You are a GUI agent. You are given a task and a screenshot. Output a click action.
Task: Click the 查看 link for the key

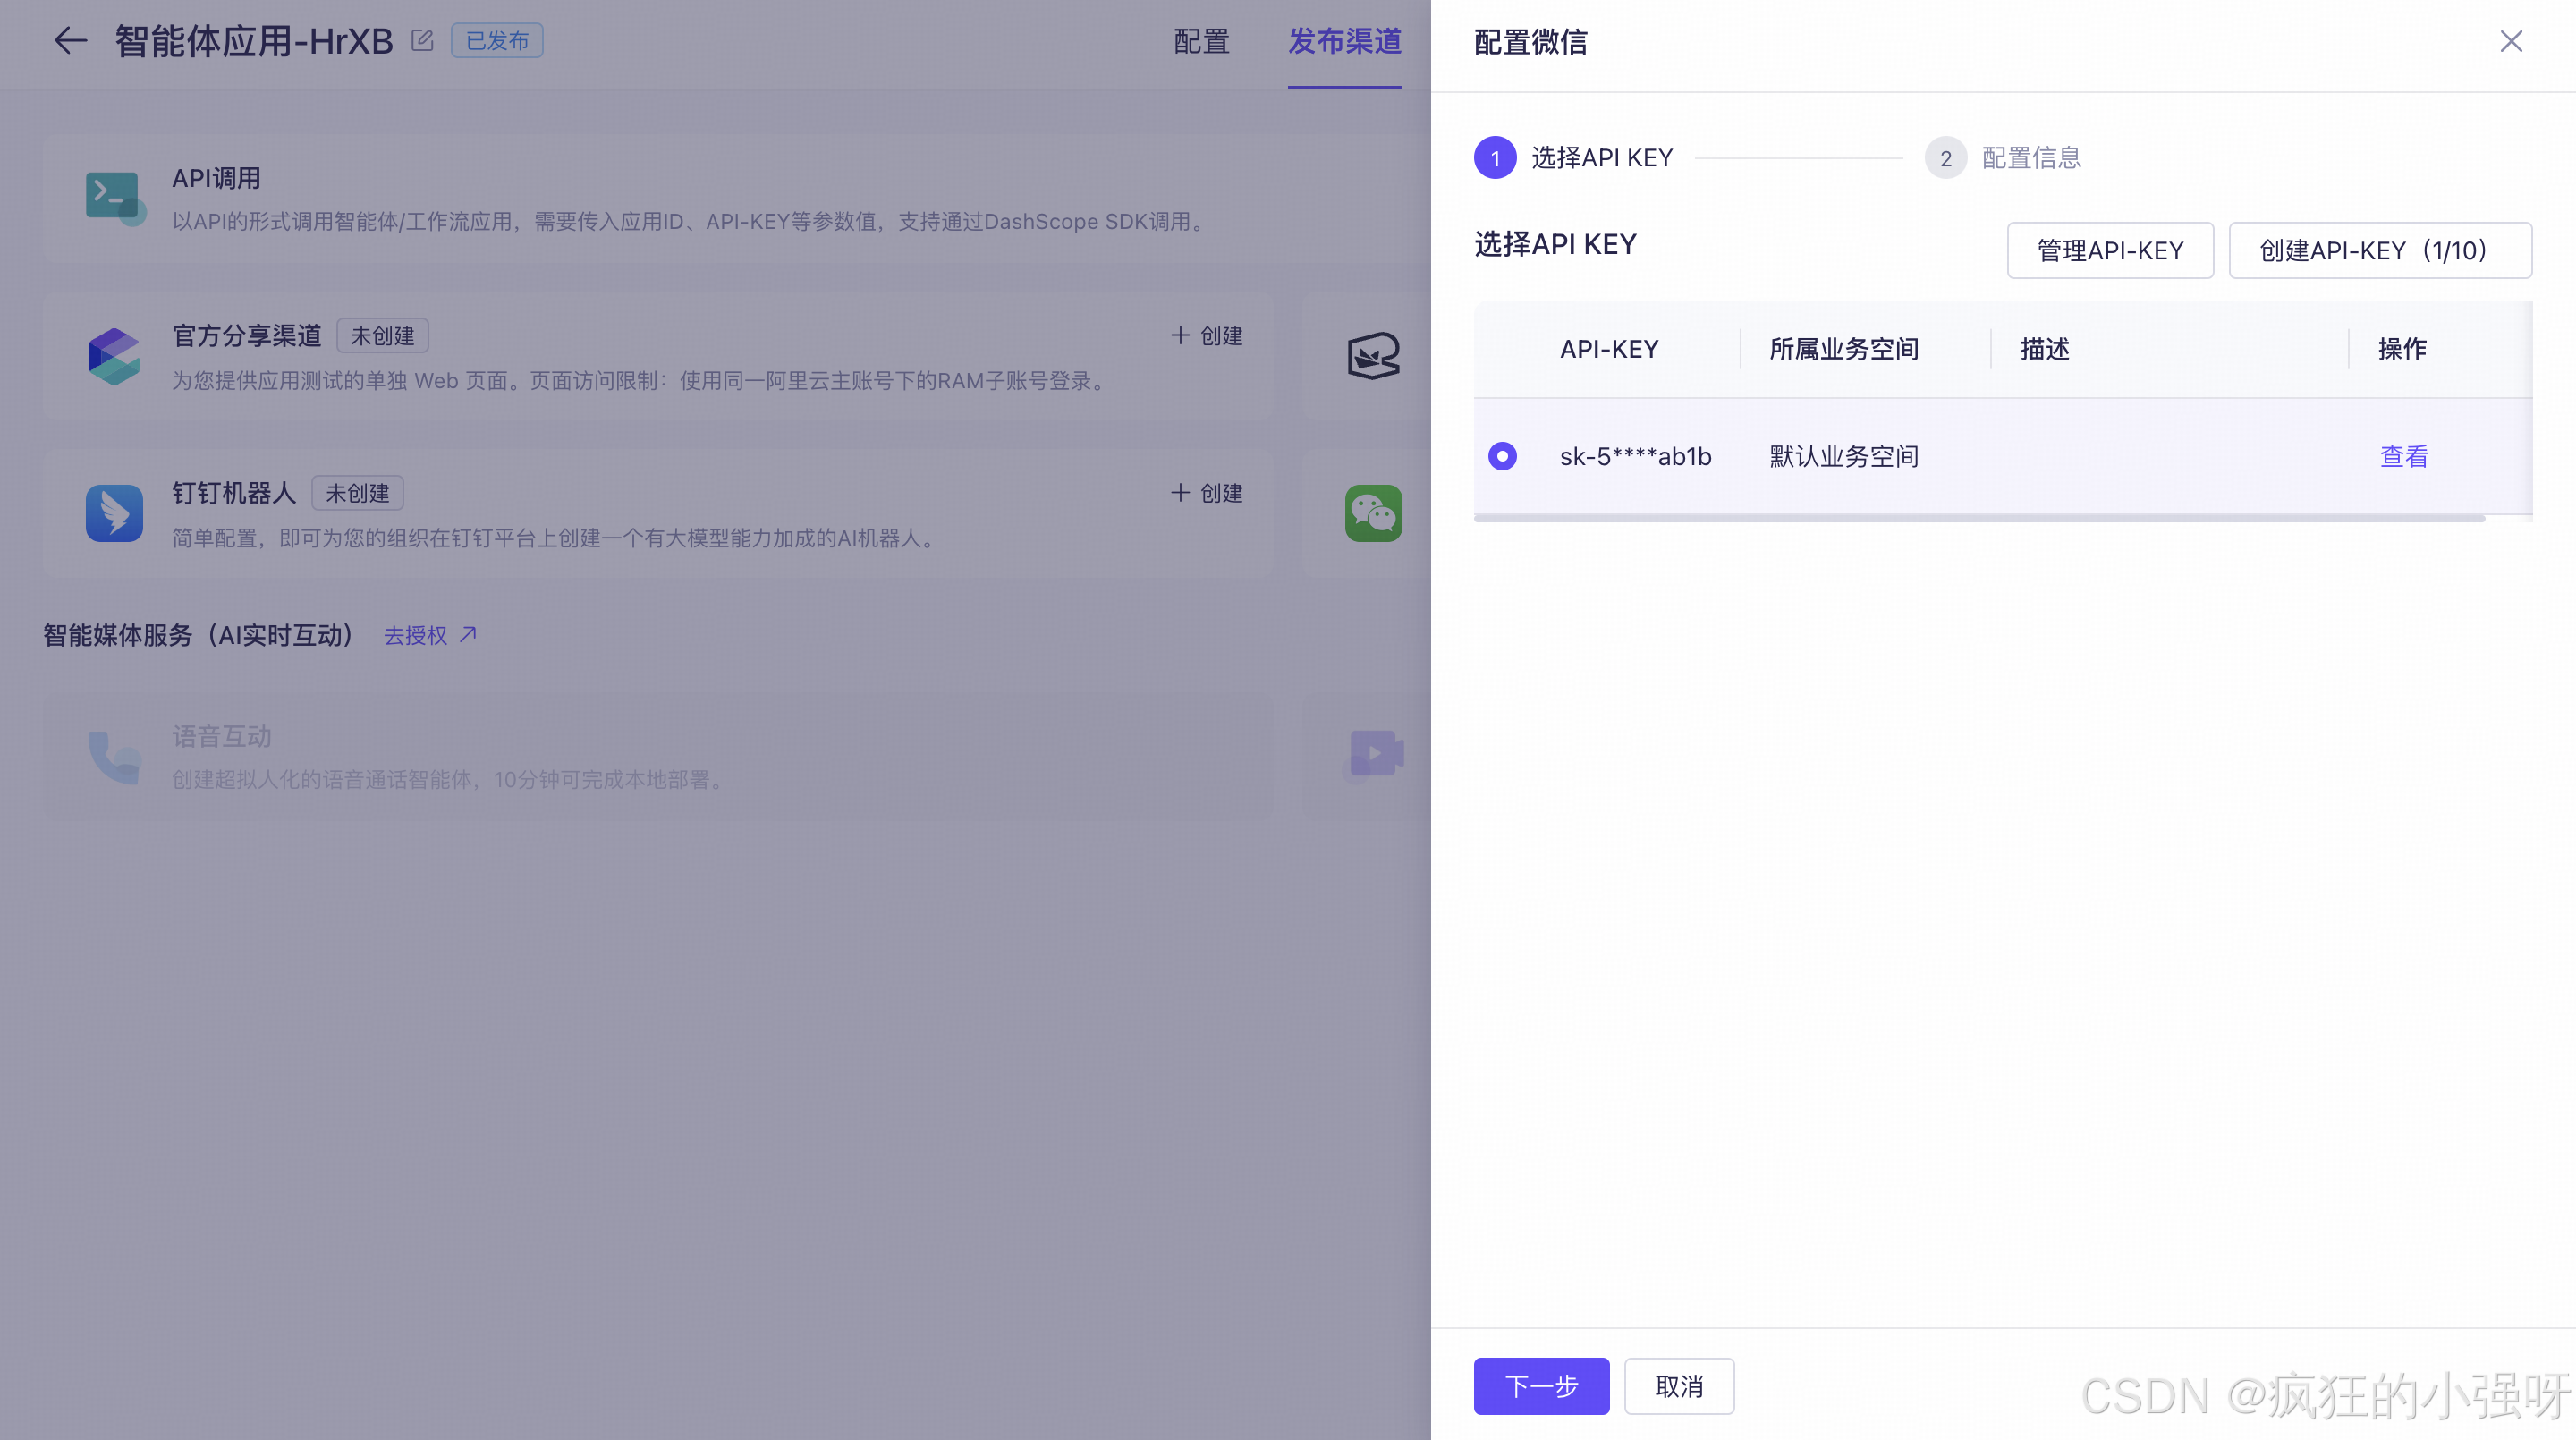2403,456
